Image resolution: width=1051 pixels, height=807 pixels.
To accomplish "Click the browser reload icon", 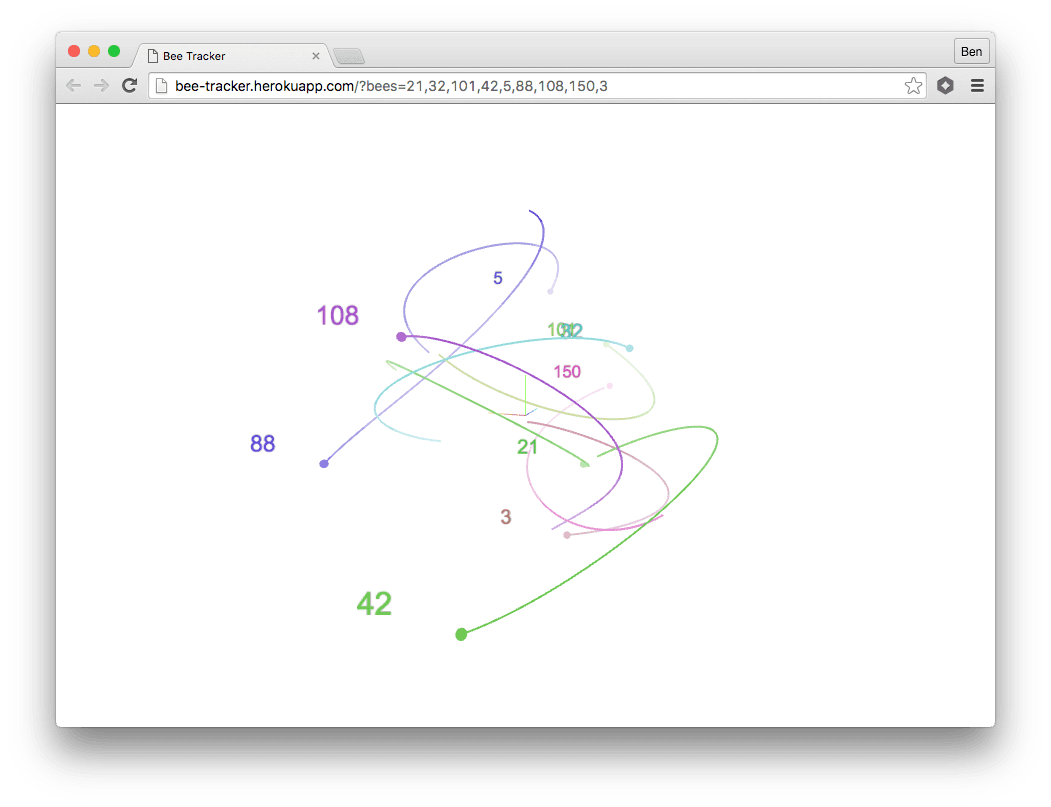I will tap(129, 85).
